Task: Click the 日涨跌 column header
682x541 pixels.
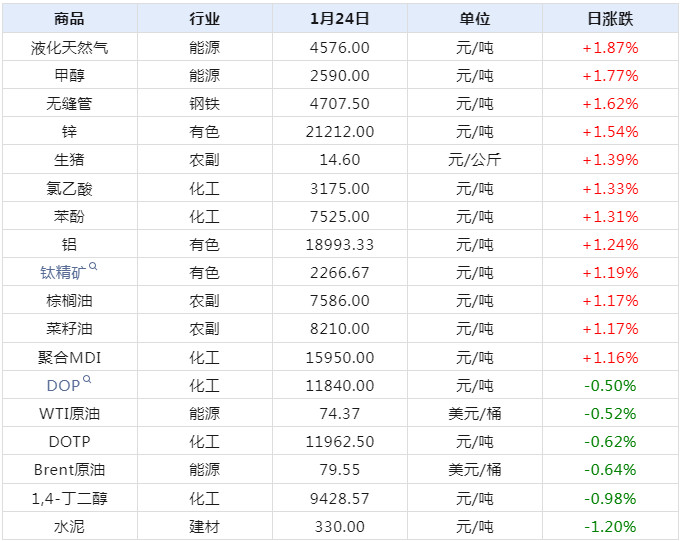Action: [610, 18]
